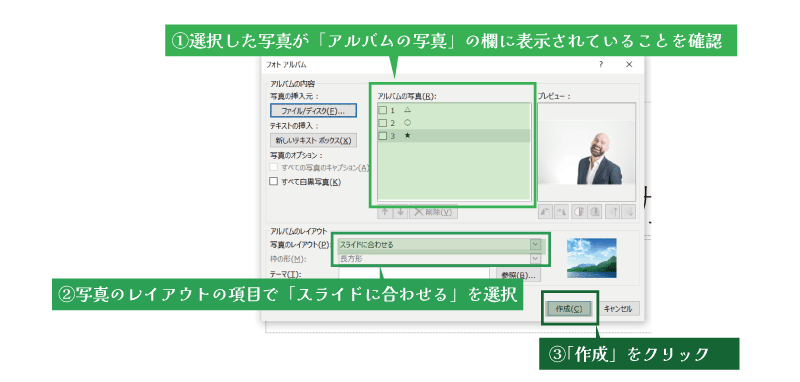Decrease contrast of preview photo
This screenshot has height=382, width=800.
pyautogui.click(x=595, y=212)
